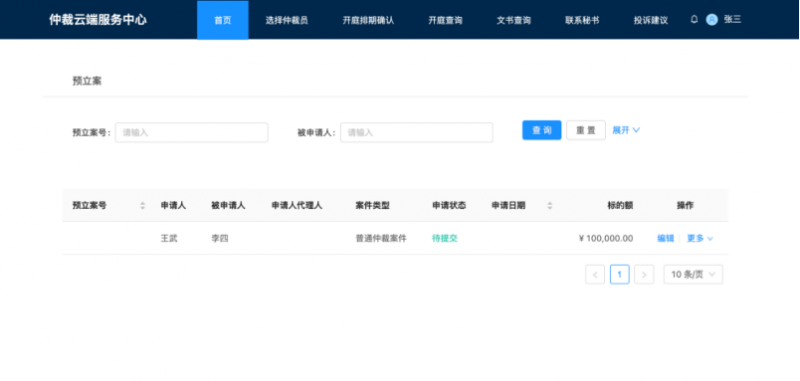Click 操作 column header
This screenshot has height=381, width=800.
tap(685, 206)
